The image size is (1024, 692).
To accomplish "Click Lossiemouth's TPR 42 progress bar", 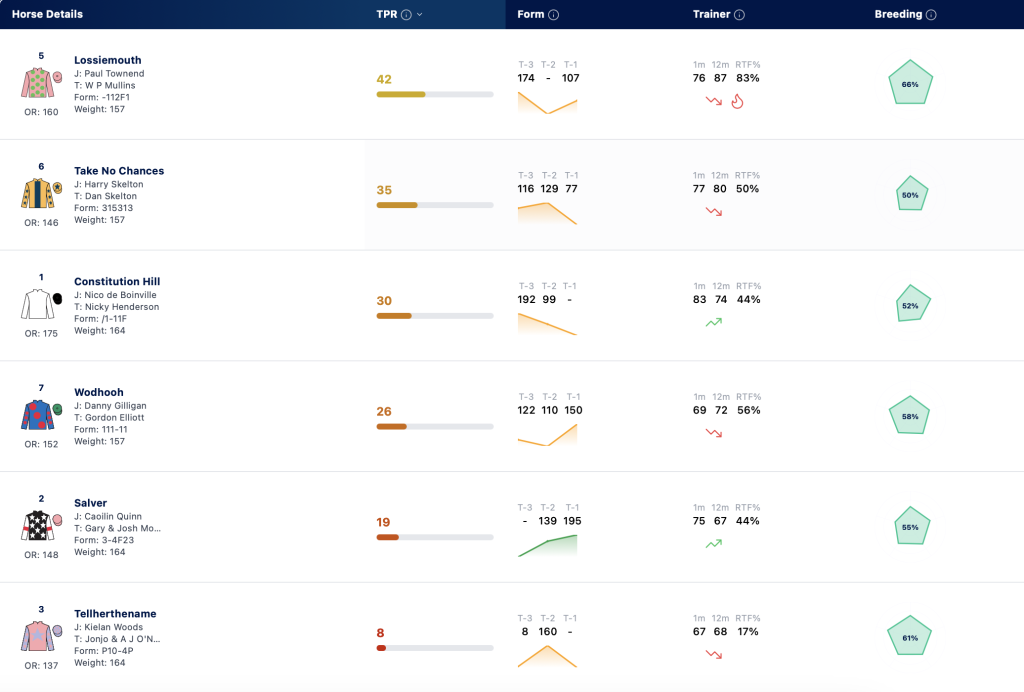I will (435, 95).
